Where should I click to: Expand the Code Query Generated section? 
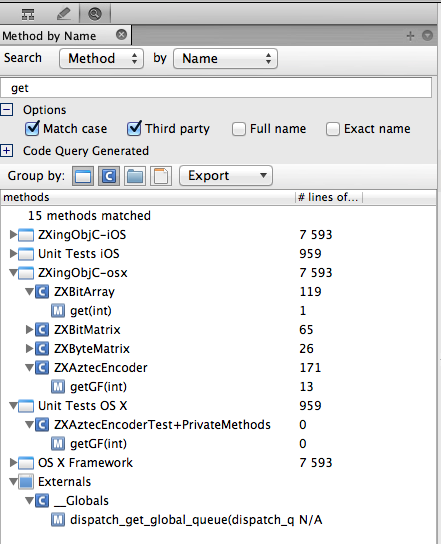pos(7,151)
